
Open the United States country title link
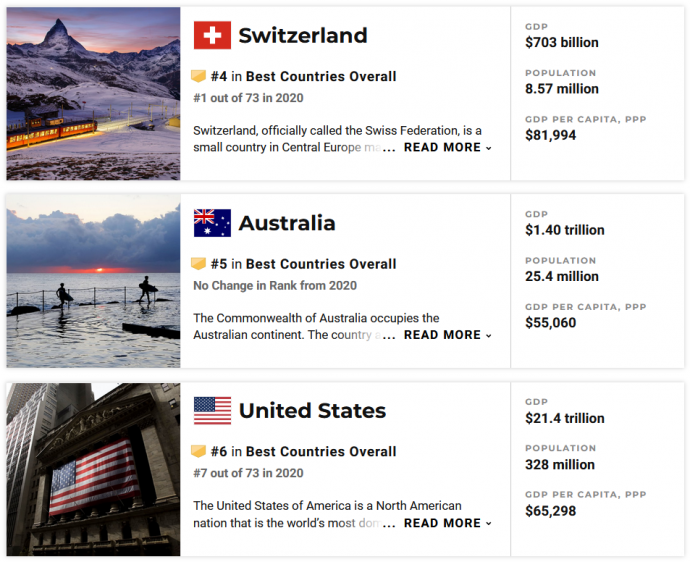312,411
